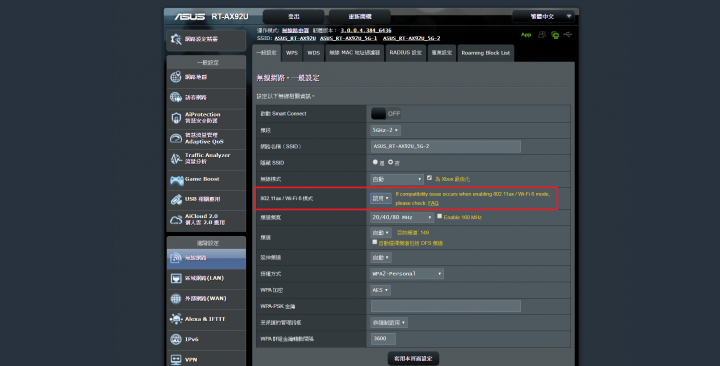This screenshot has width=720, height=366.
Task: Click the ASUS logo
Action: click(x=190, y=17)
